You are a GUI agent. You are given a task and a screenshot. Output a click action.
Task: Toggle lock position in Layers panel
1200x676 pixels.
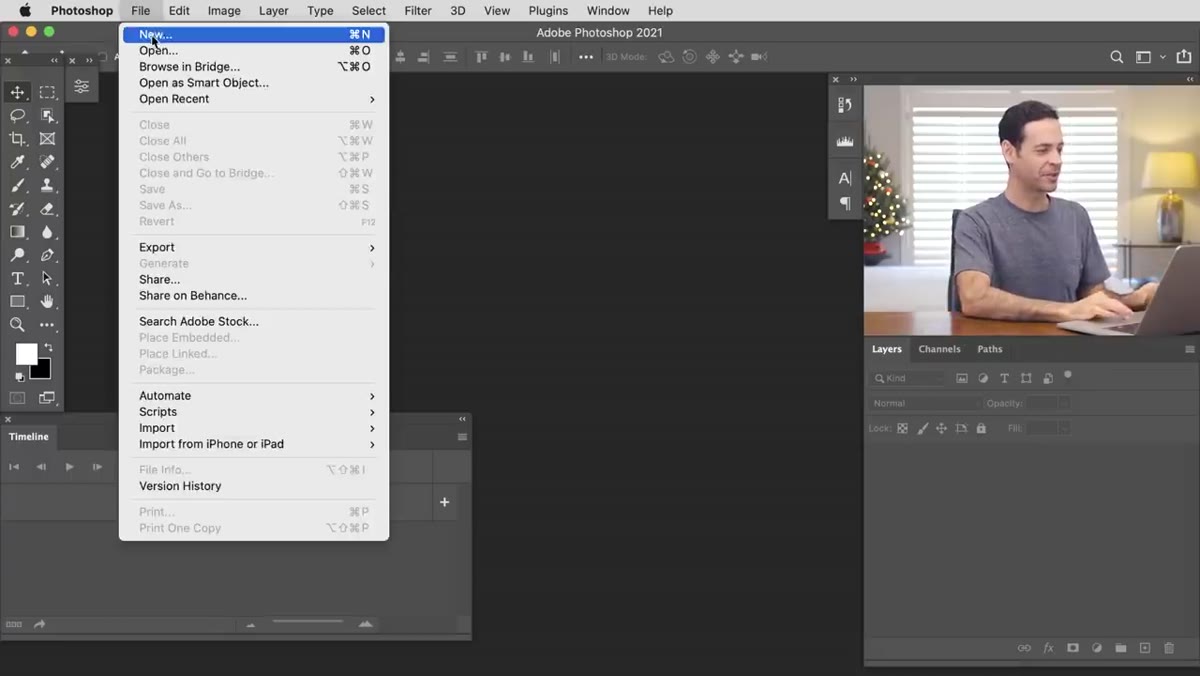[941, 428]
